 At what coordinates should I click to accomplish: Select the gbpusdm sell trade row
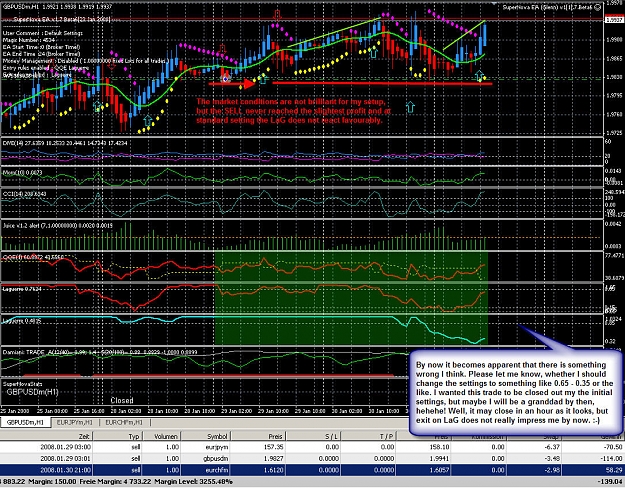click(312, 458)
